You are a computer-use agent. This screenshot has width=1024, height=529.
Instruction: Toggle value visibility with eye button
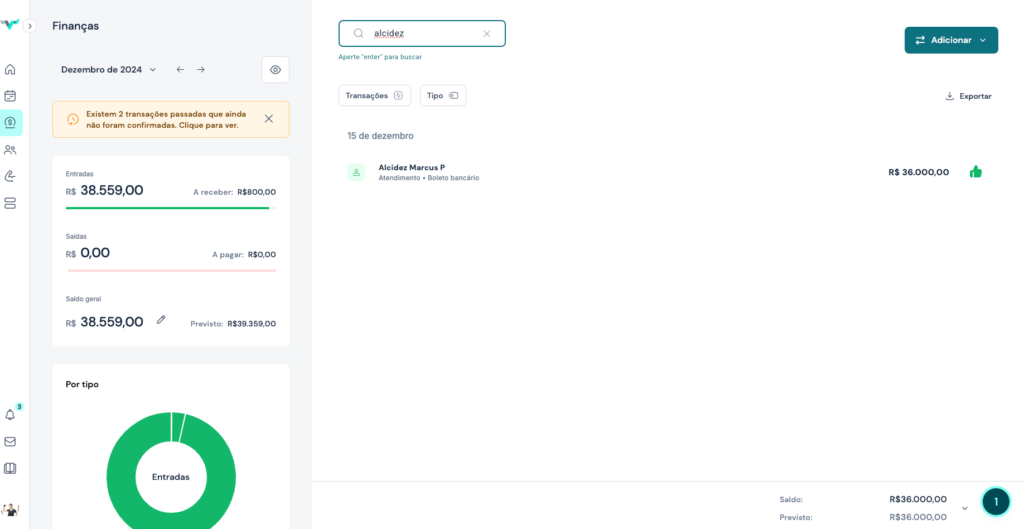coord(275,70)
